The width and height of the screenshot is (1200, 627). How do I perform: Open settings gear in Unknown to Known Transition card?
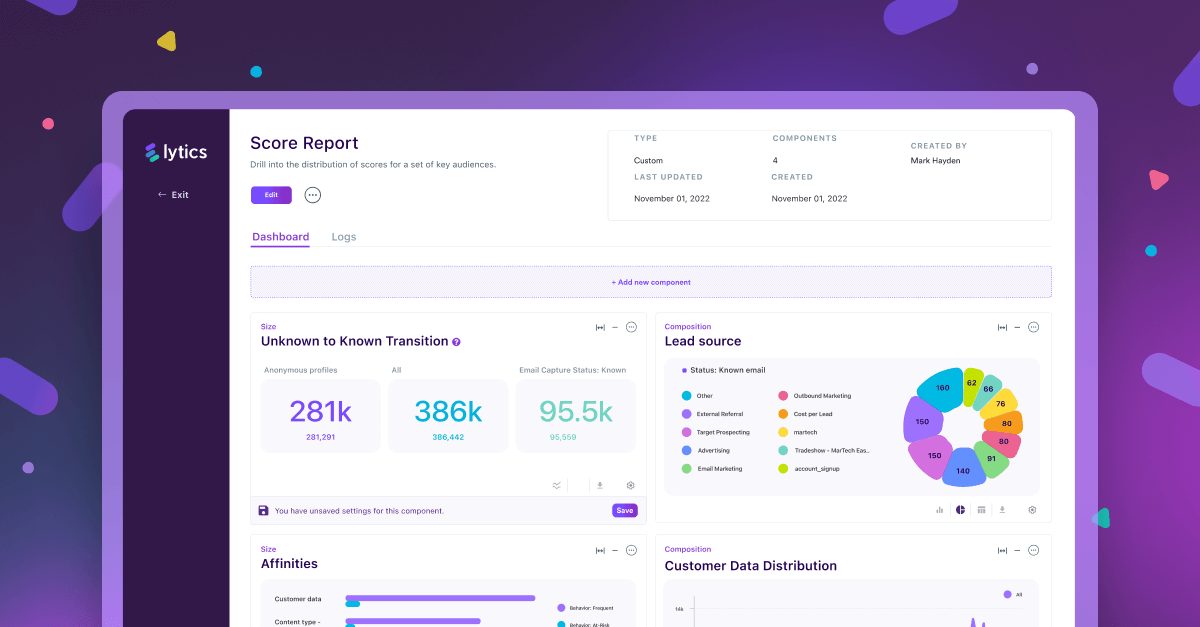[x=630, y=485]
